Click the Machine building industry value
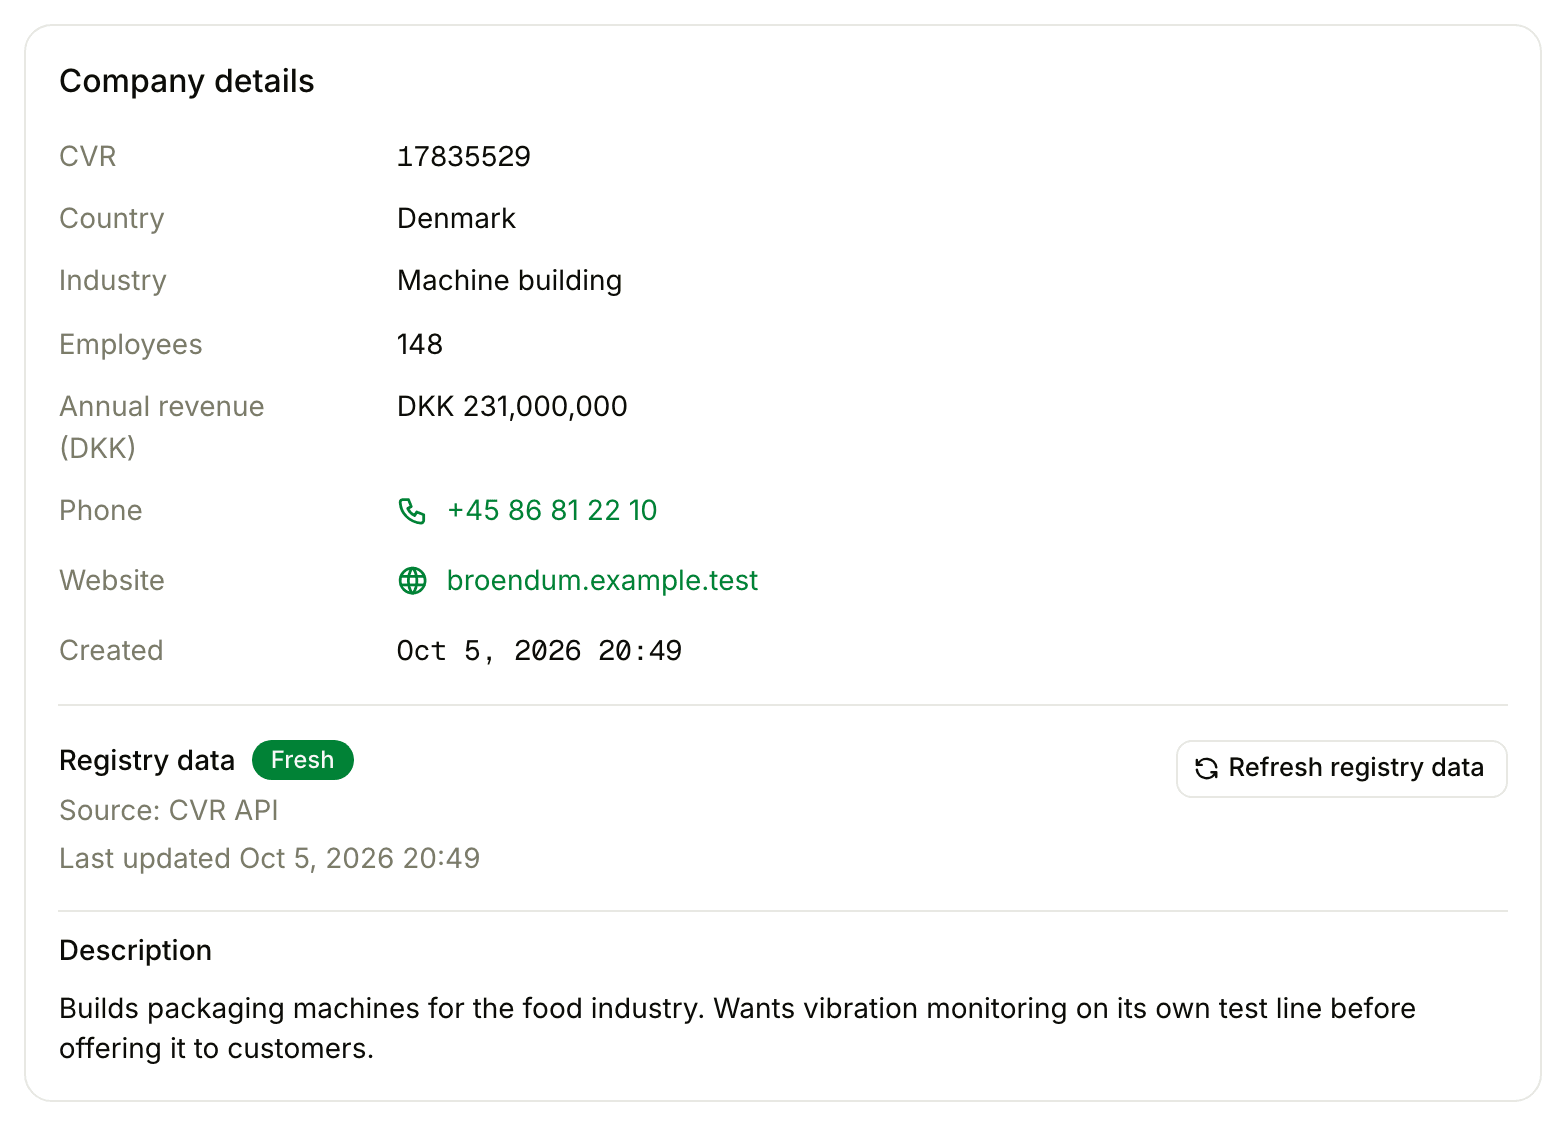Viewport: 1567px width, 1127px height. [509, 281]
